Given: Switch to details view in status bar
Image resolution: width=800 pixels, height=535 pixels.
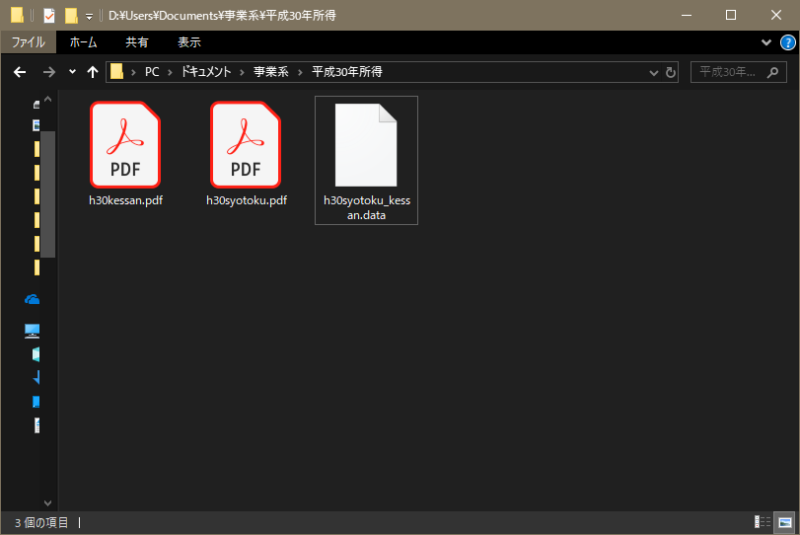Looking at the screenshot, I should [x=762, y=522].
